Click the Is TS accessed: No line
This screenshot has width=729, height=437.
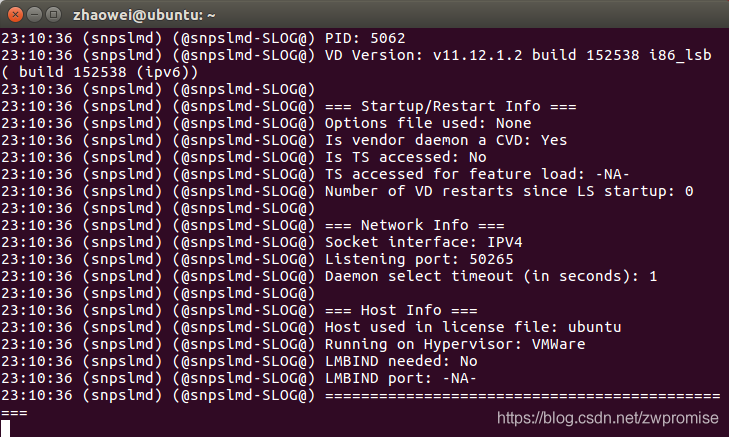pyautogui.click(x=405, y=157)
